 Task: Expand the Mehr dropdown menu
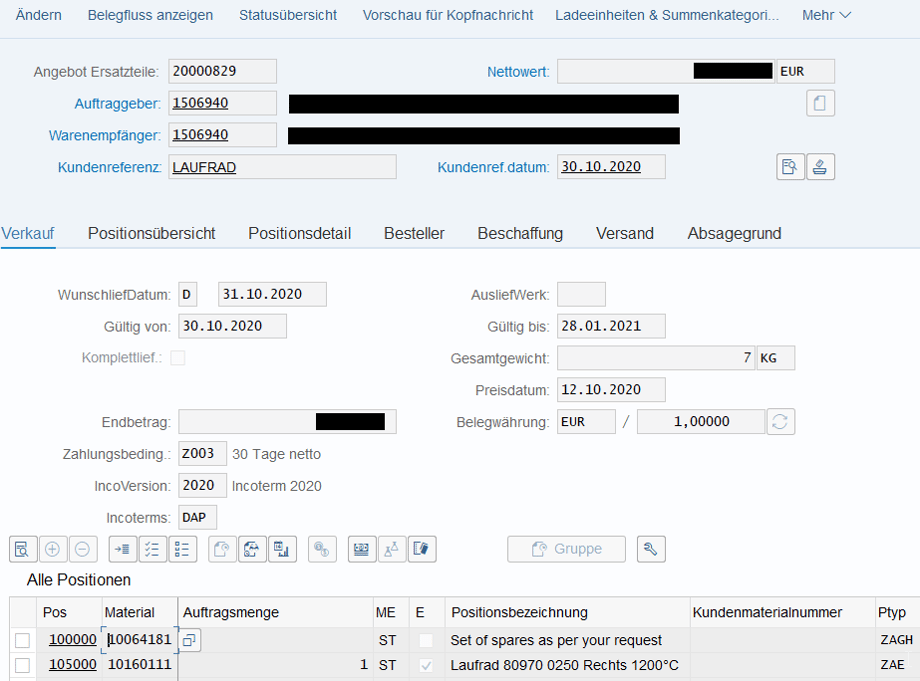[x=826, y=15]
